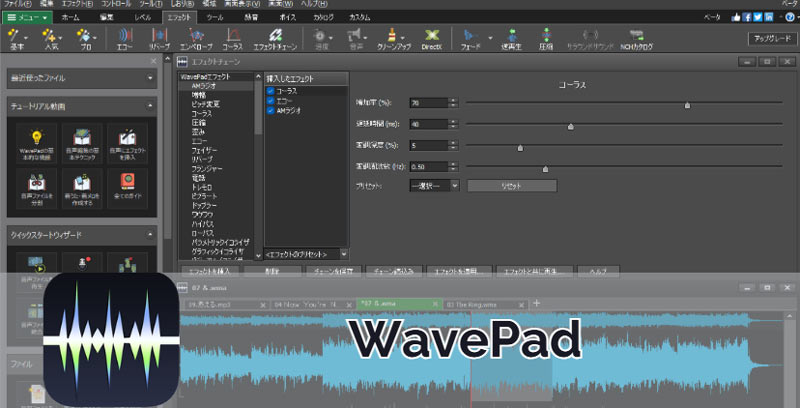Open the 人気 effects icon

pos(51,39)
